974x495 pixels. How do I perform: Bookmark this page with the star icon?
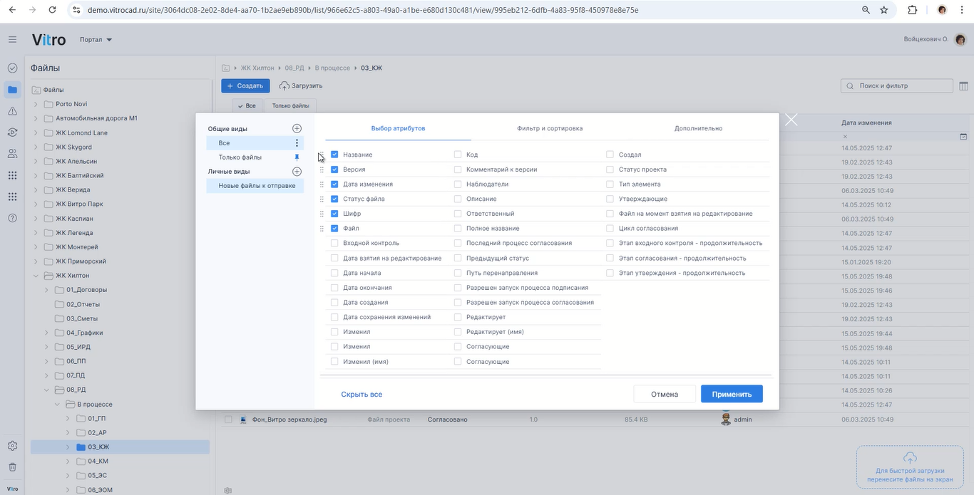[884, 9]
